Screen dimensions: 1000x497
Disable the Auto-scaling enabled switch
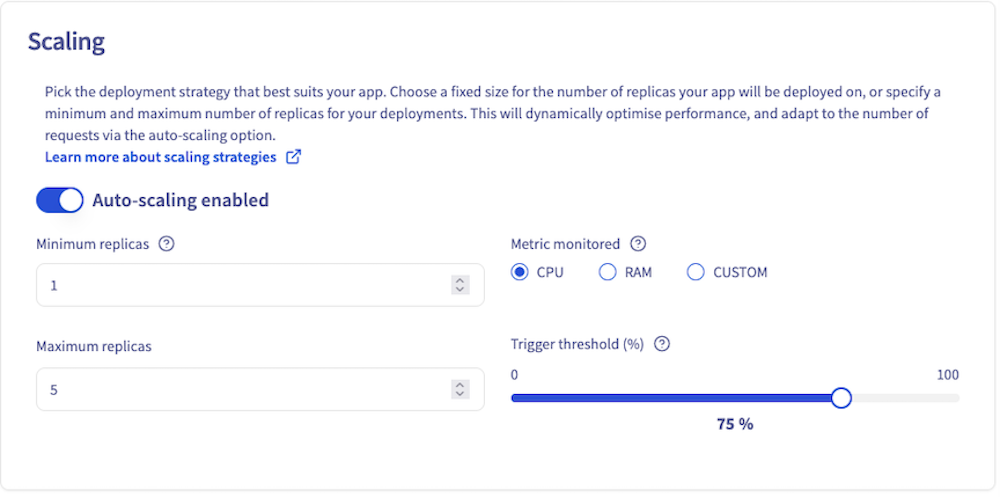(x=59, y=200)
